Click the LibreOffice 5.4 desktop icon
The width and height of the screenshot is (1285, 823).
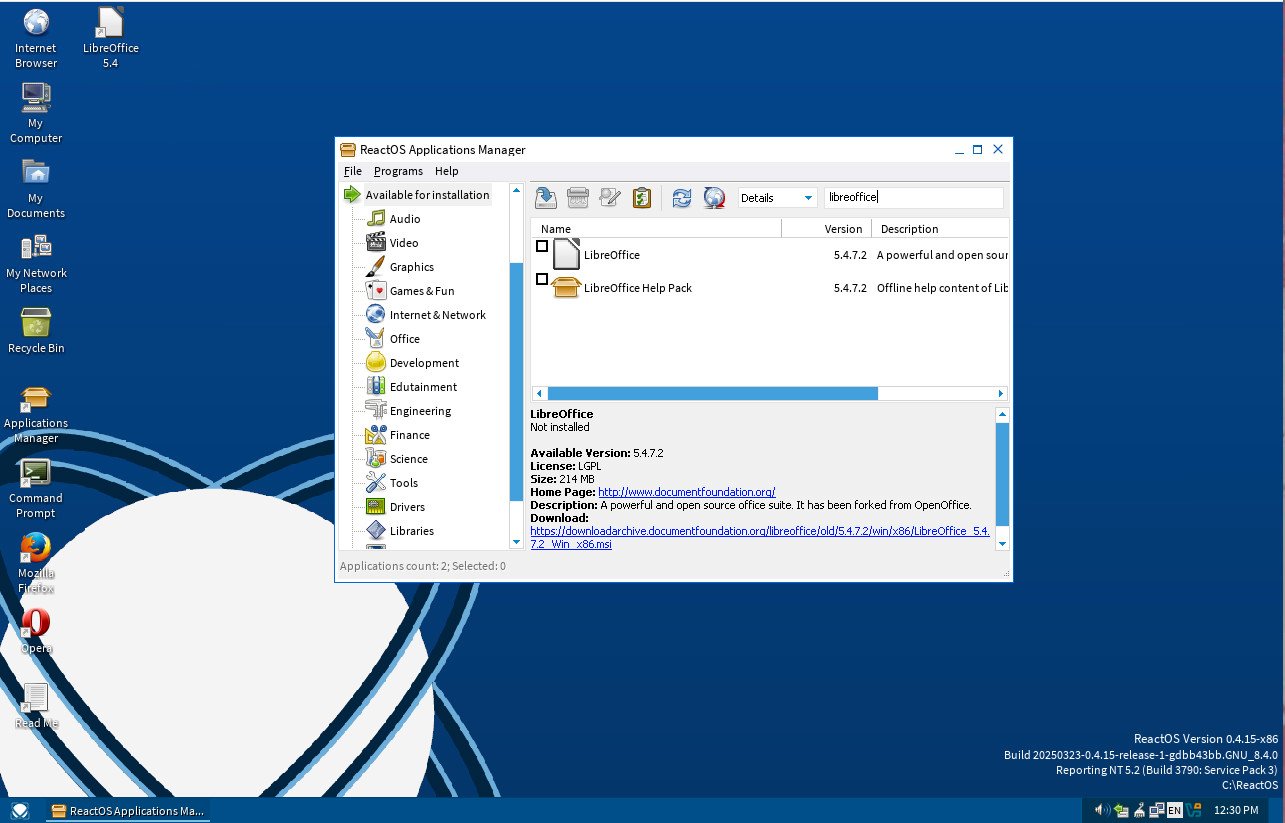click(x=110, y=38)
